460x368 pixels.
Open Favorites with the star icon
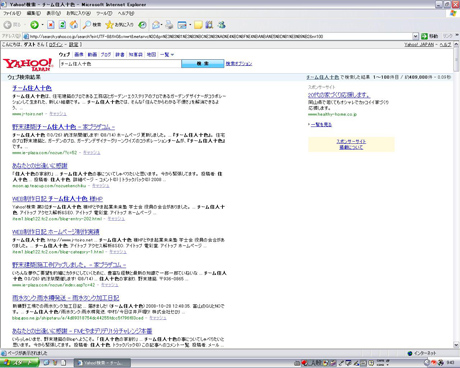point(119,25)
